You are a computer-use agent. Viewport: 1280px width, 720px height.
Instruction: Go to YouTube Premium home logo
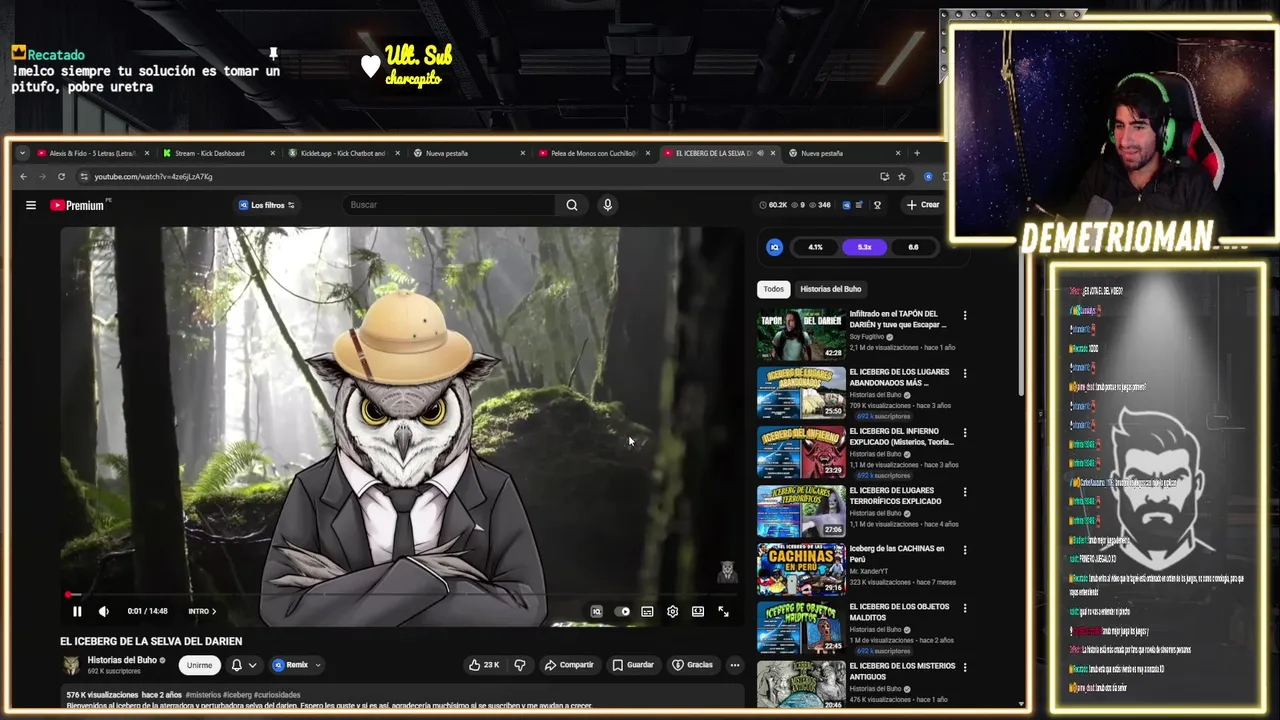(x=78, y=205)
